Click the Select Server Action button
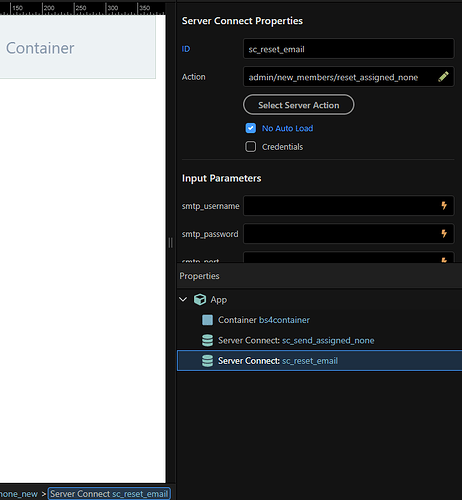The image size is (462, 500). tap(298, 105)
